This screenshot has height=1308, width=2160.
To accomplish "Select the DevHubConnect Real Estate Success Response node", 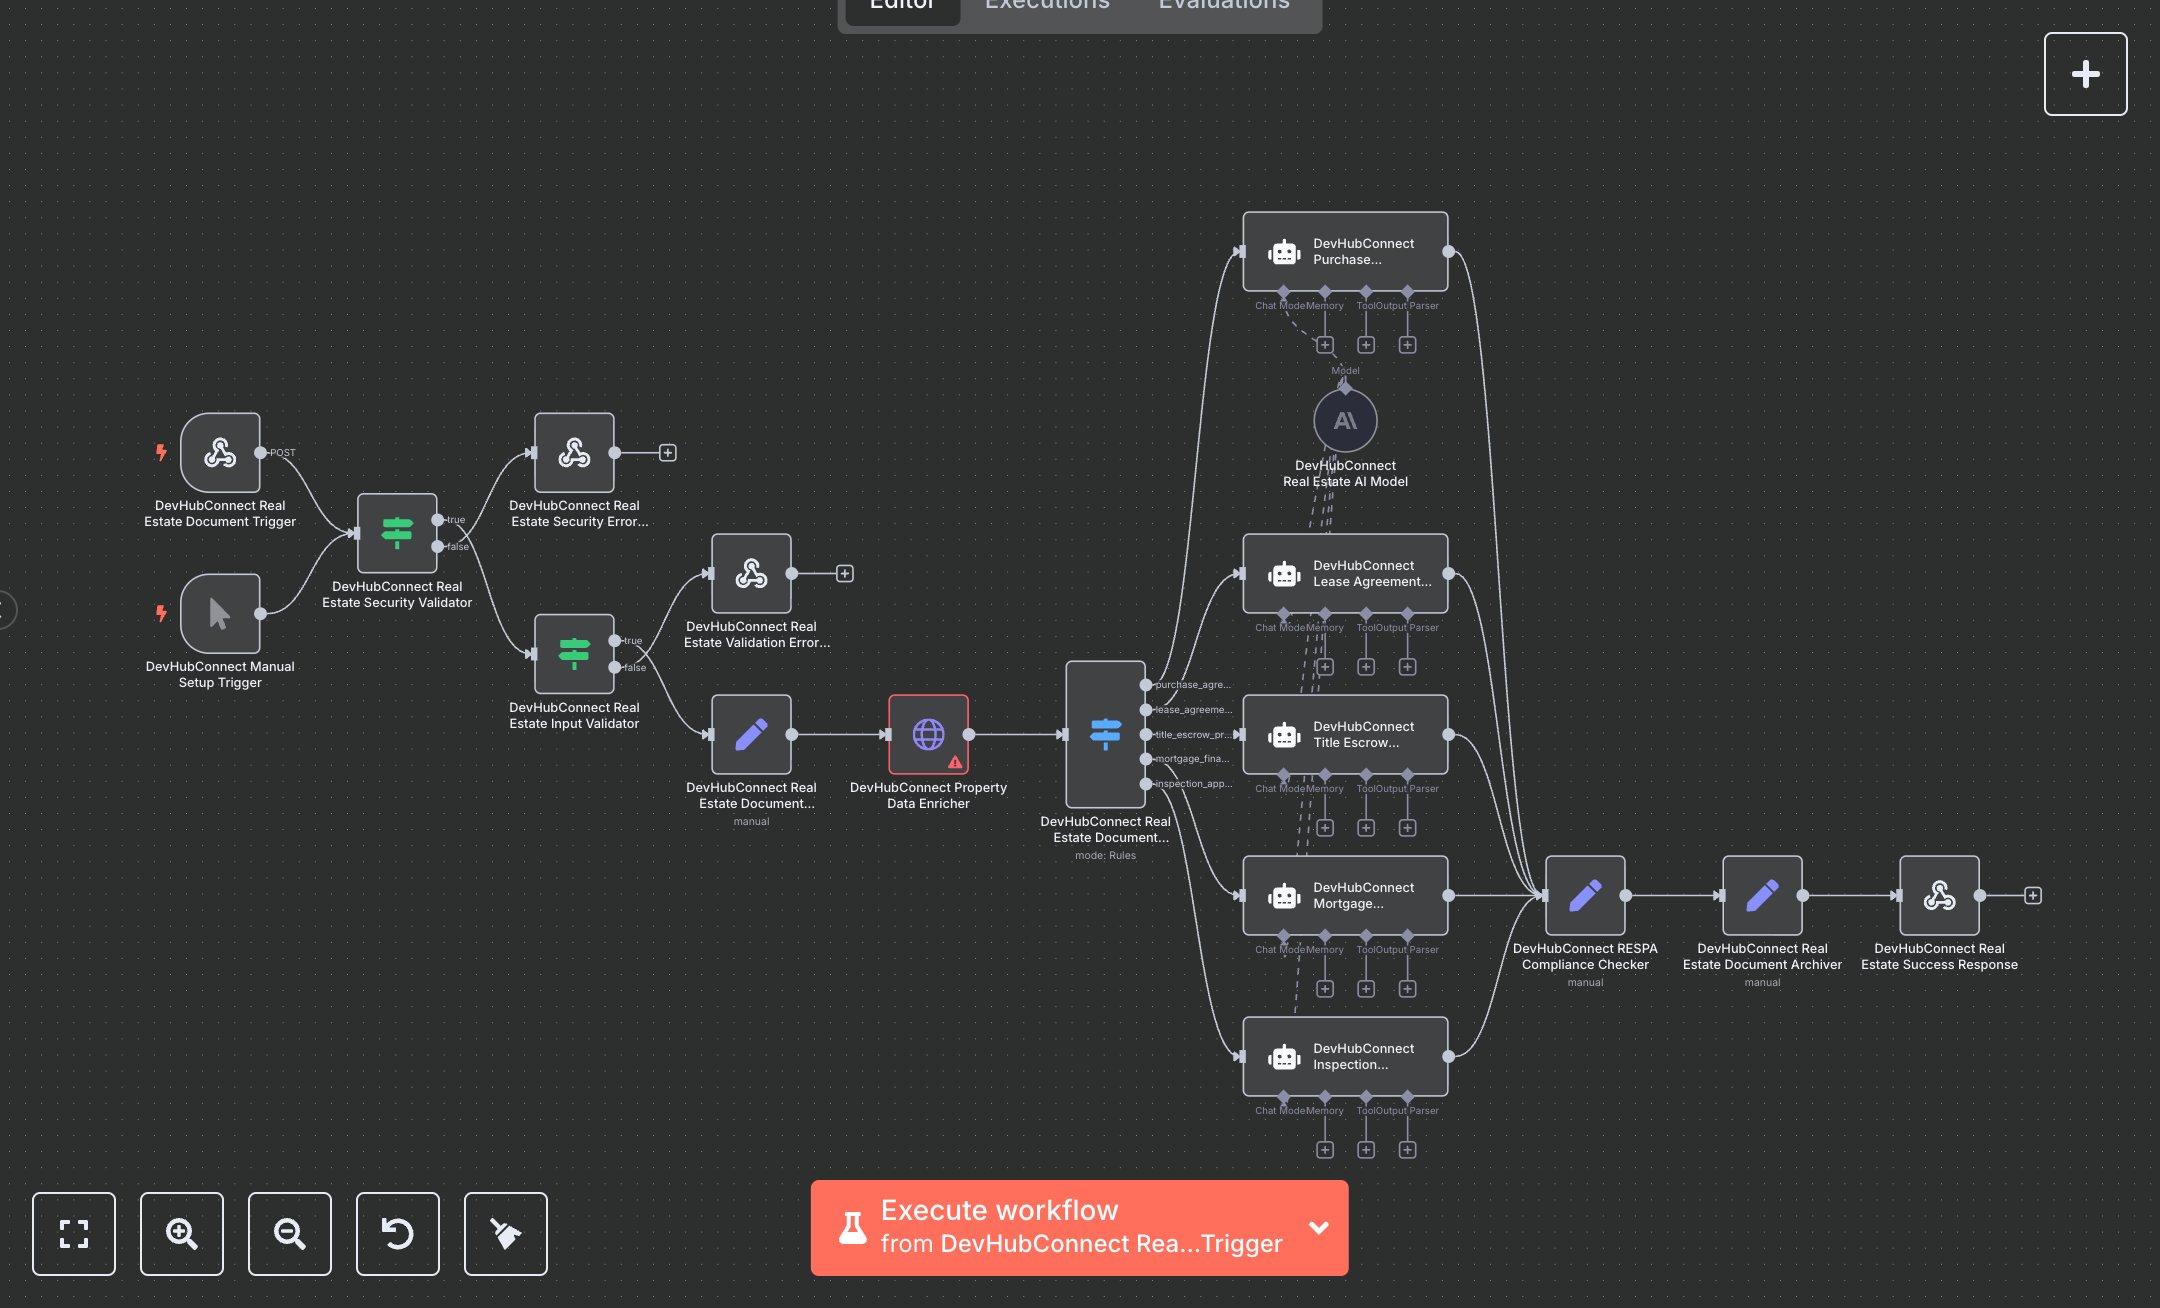I will point(1939,897).
